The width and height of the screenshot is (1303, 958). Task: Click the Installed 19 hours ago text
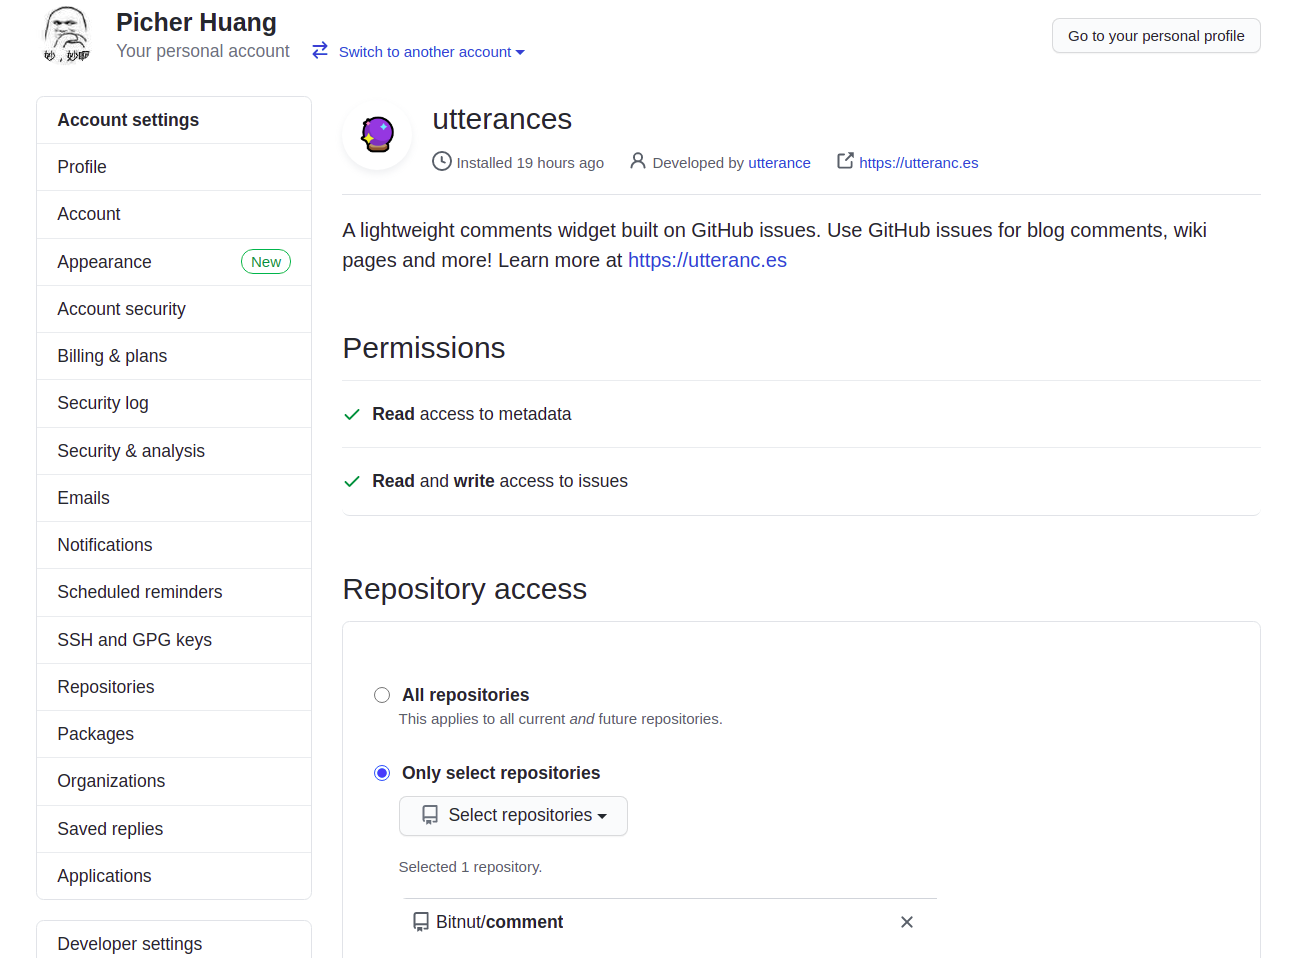coord(530,163)
